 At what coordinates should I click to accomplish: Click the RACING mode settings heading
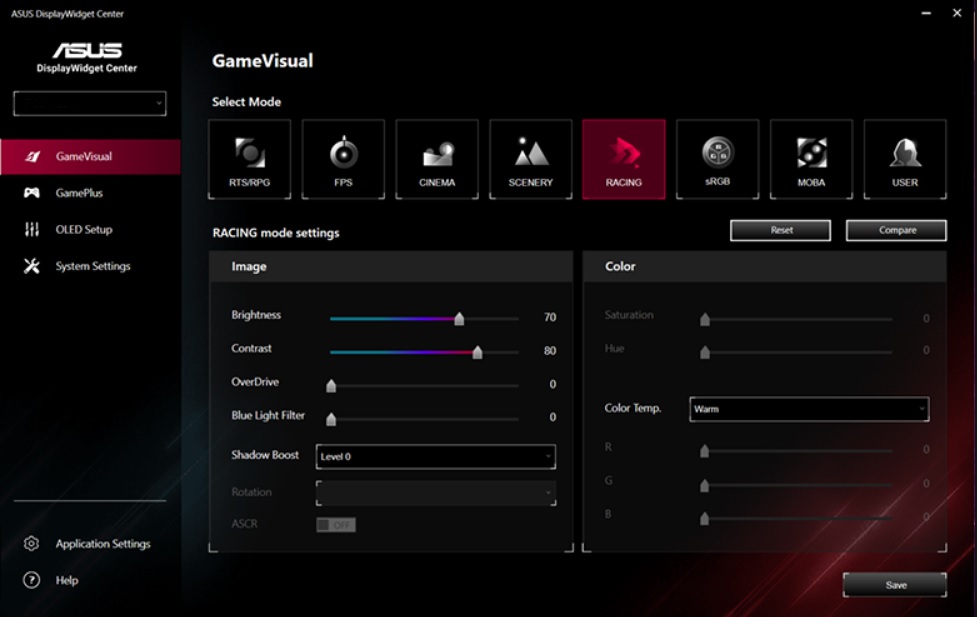point(276,233)
